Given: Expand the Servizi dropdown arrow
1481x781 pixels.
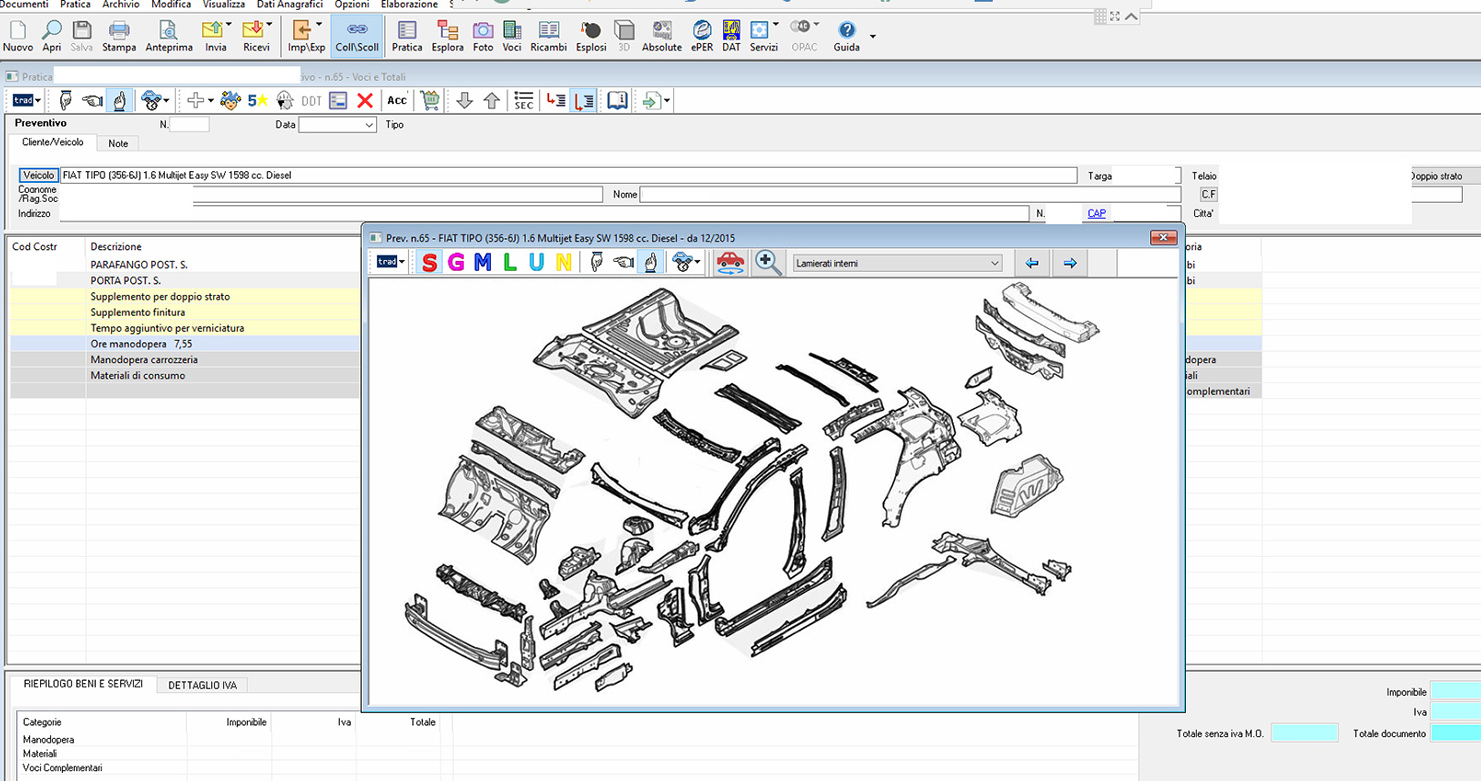Looking at the screenshot, I should pyautogui.click(x=776, y=25).
